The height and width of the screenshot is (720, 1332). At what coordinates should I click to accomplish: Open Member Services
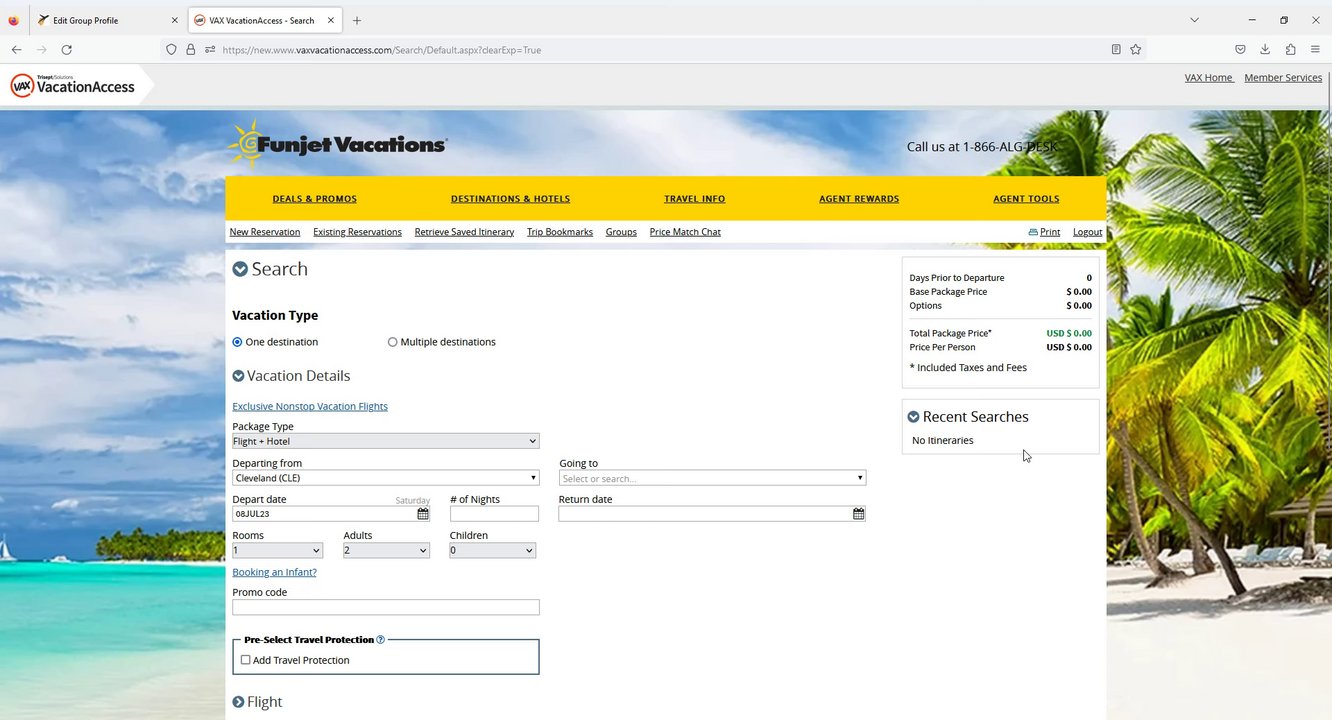click(1283, 78)
